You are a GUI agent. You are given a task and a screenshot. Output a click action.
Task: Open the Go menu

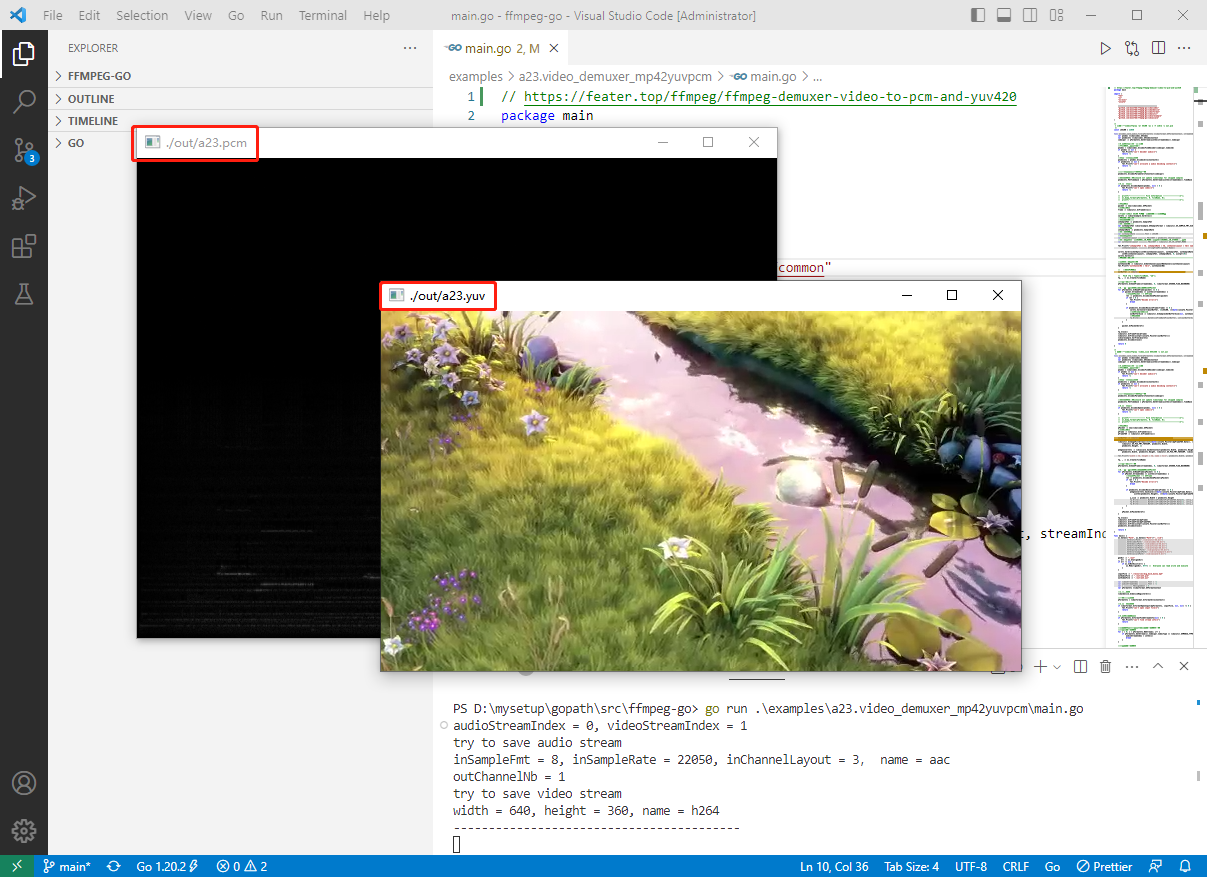(x=236, y=15)
